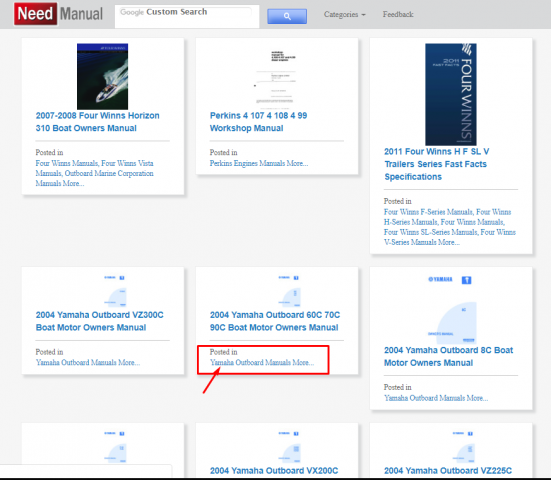The image size is (551, 480).
Task: Open 2004 Yamaha Outboard VZ225C manual title
Action: point(448,471)
